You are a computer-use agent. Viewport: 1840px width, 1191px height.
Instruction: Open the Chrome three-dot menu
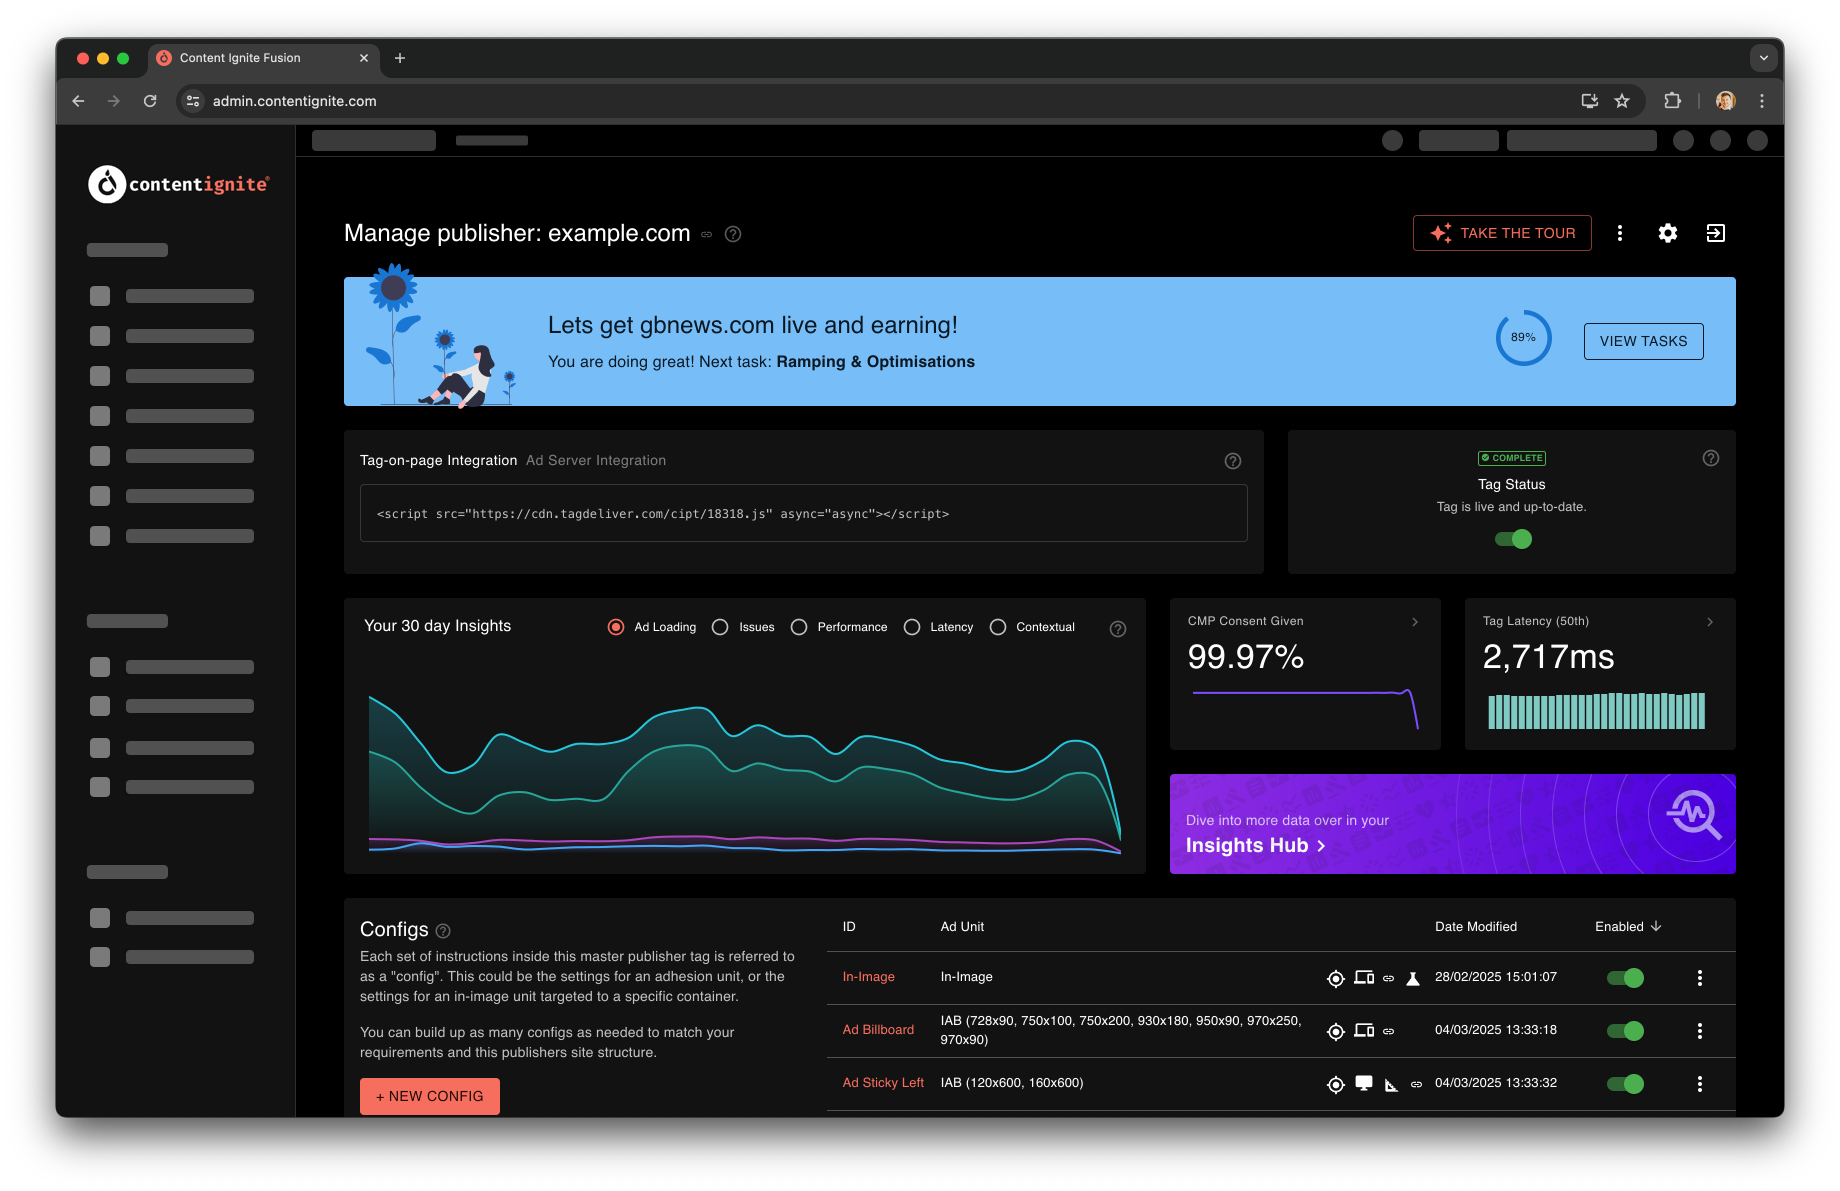(1762, 101)
